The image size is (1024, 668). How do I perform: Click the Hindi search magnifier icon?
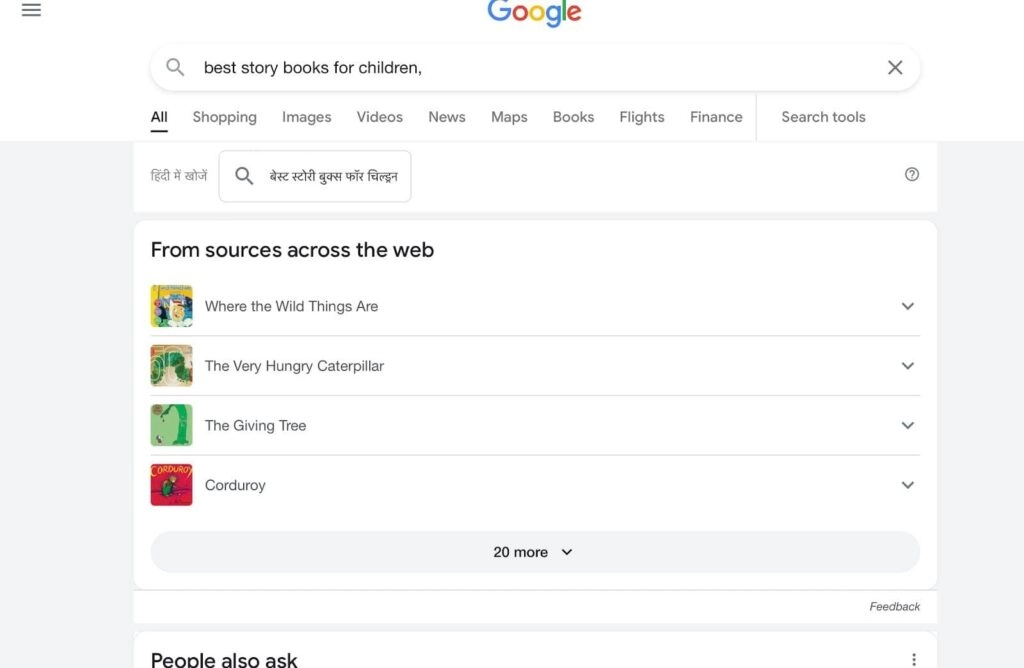click(x=244, y=176)
